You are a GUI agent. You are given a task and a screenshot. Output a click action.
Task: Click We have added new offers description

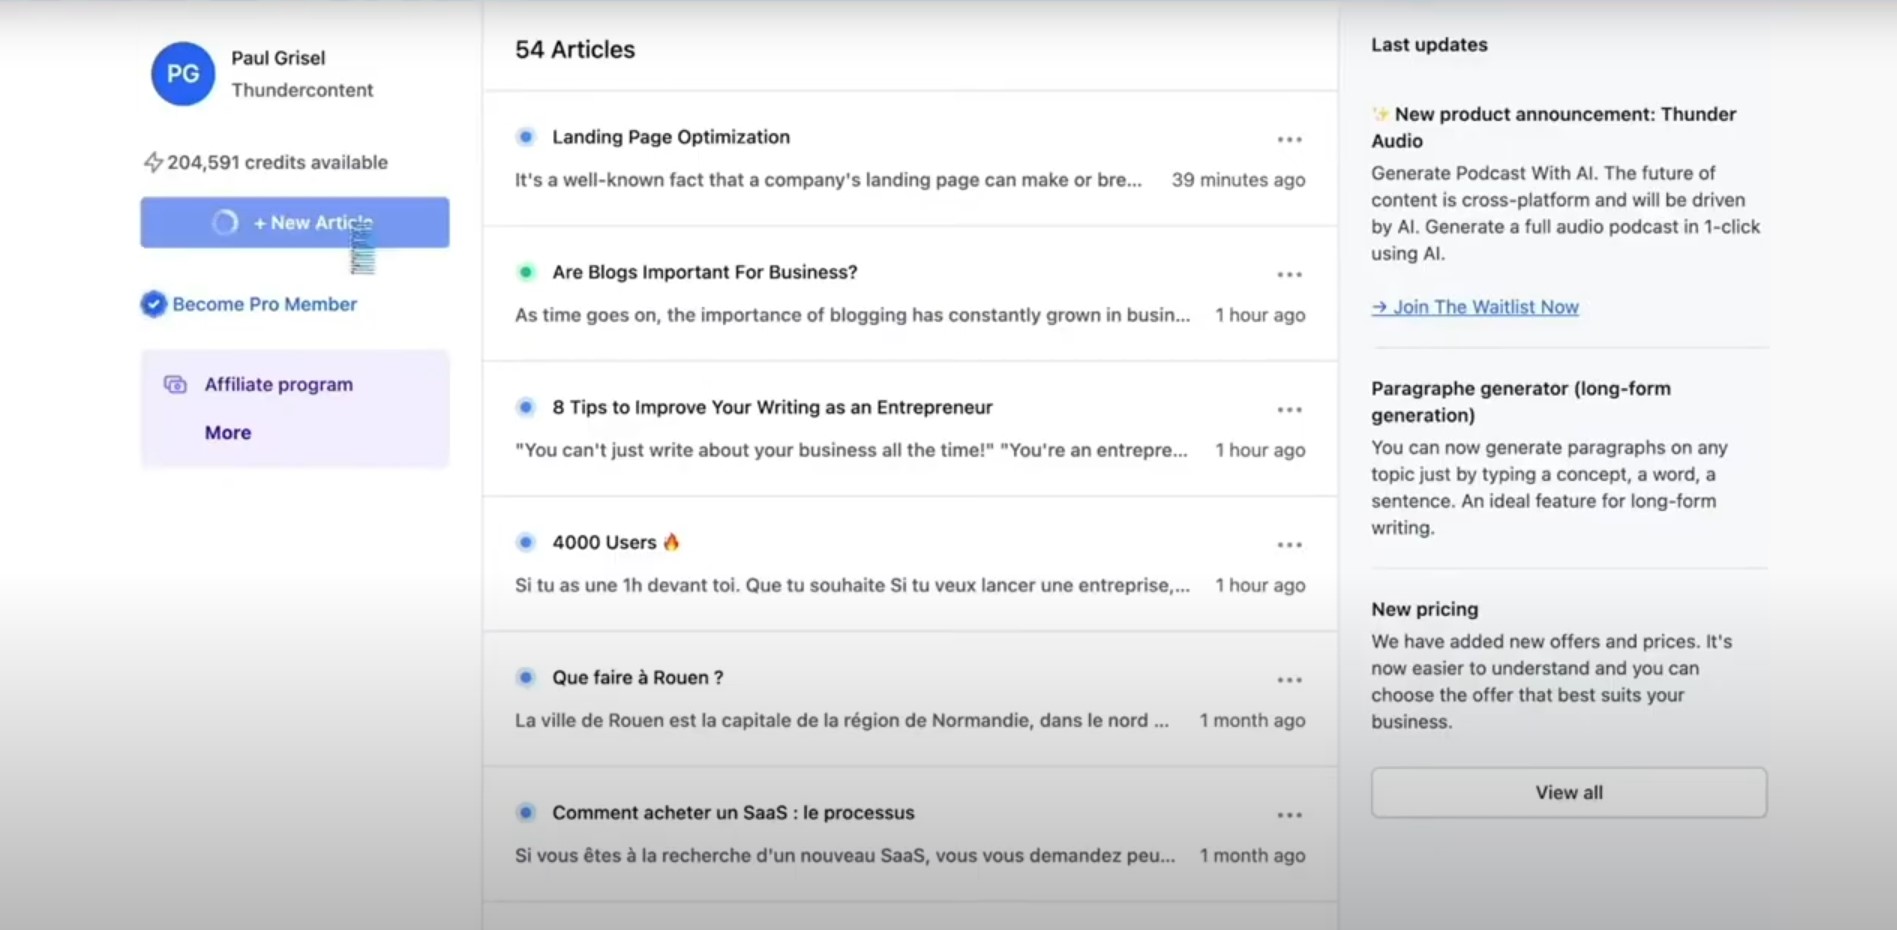(1551, 681)
